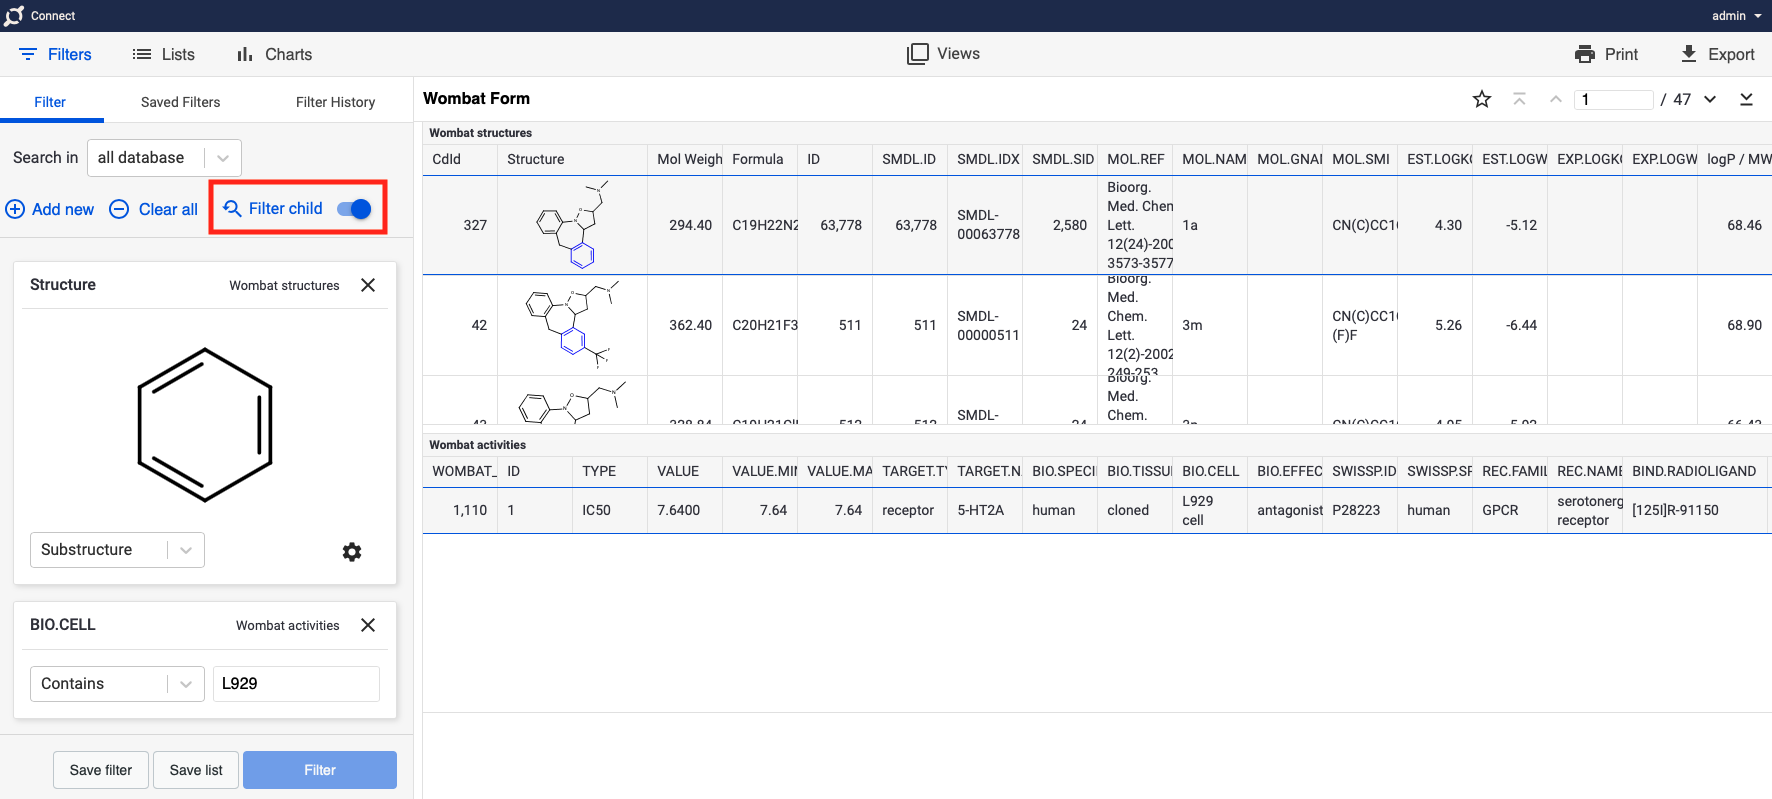
Task: Click the Print icon
Action: click(1584, 54)
